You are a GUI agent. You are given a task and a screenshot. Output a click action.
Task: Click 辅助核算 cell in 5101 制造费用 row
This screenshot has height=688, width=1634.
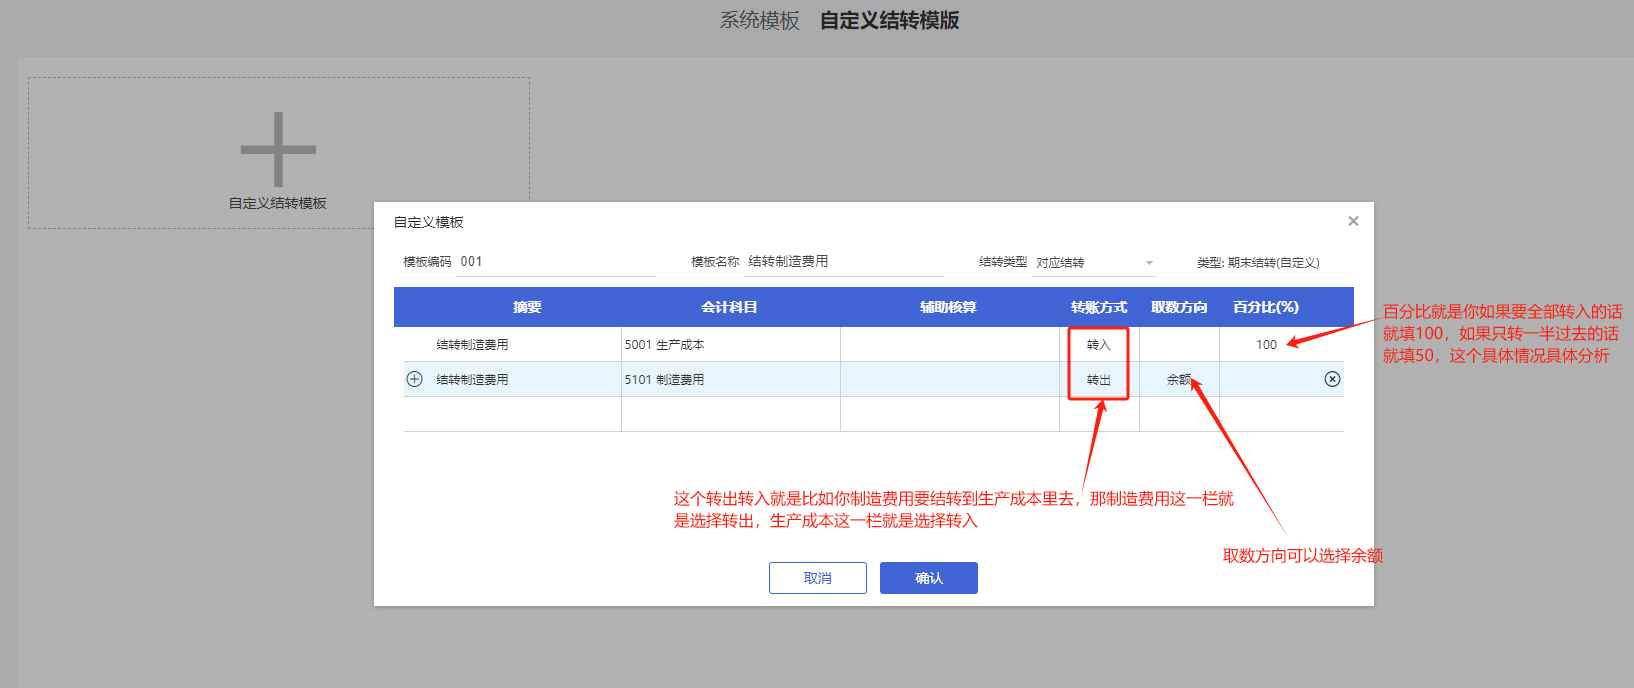pyautogui.click(x=950, y=379)
